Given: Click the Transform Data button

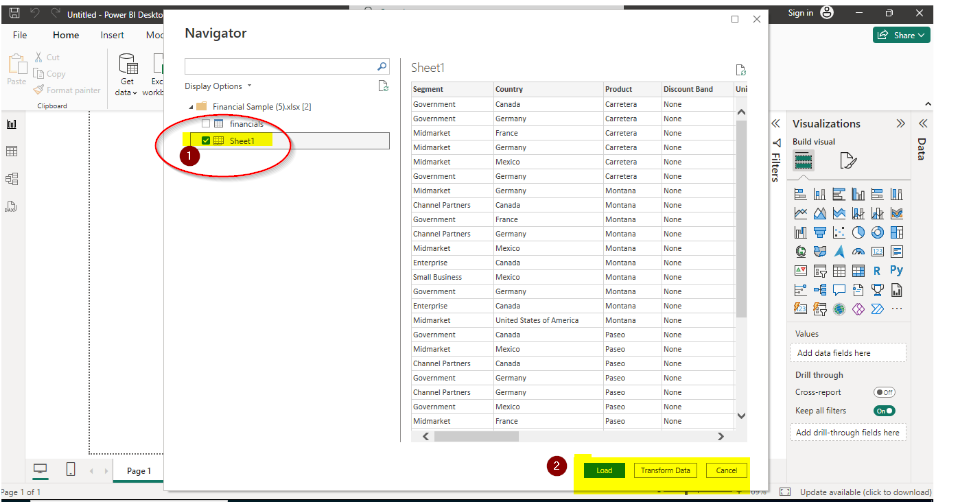Looking at the screenshot, I should [665, 470].
